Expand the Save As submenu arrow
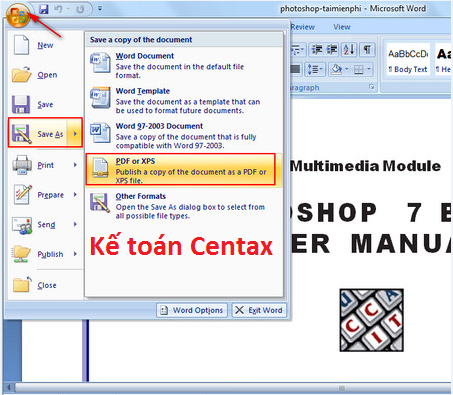Screen dimensions: 453x395 coord(75,134)
